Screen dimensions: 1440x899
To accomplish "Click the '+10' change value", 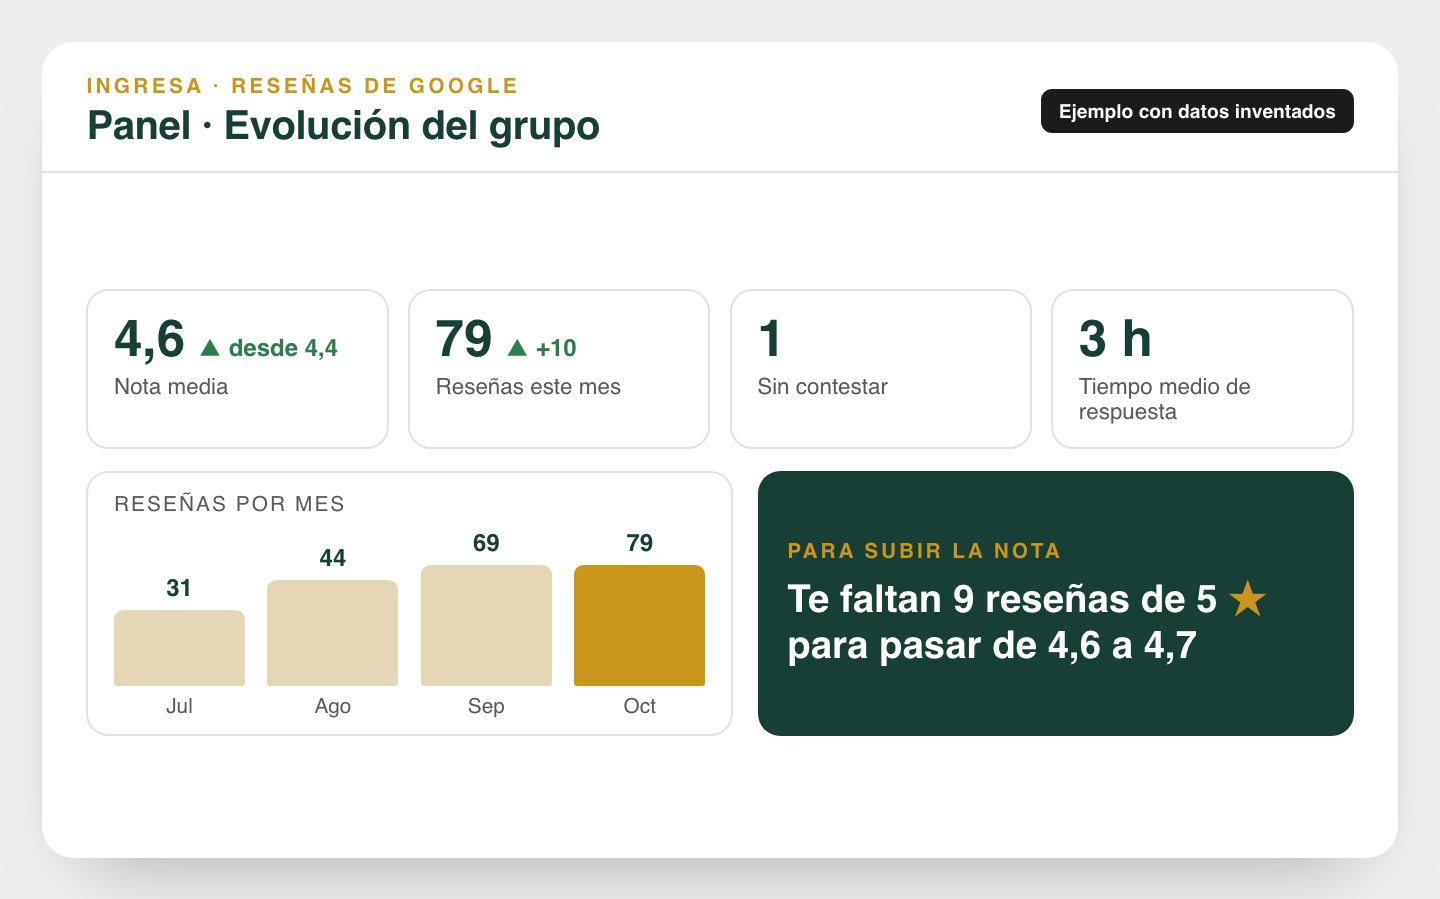I will click(x=556, y=348).
